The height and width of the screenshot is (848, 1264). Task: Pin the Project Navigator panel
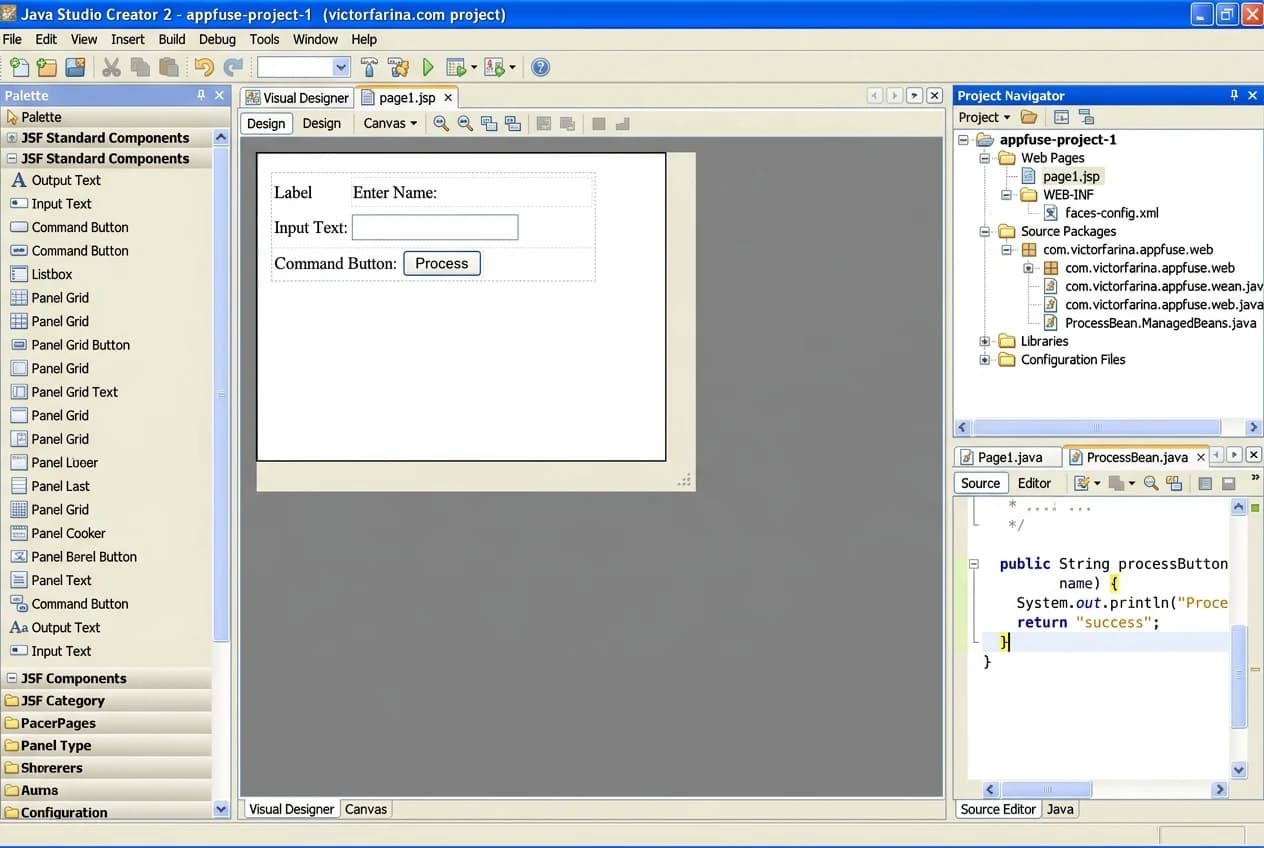[1234, 95]
